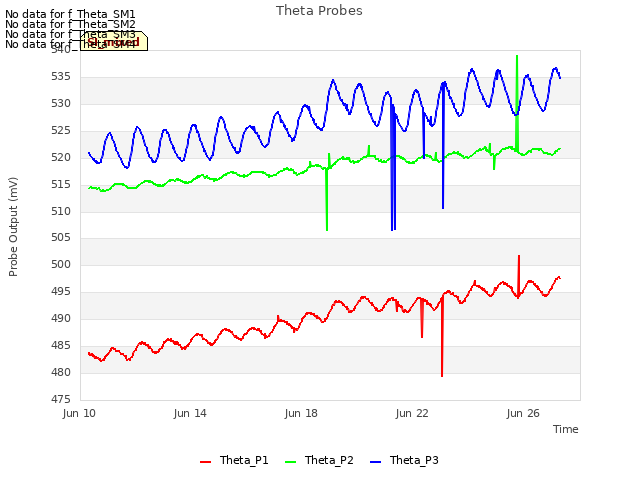640x480 pixels.
Task: Click the Jun 14 date tick label
Action: (x=190, y=413)
